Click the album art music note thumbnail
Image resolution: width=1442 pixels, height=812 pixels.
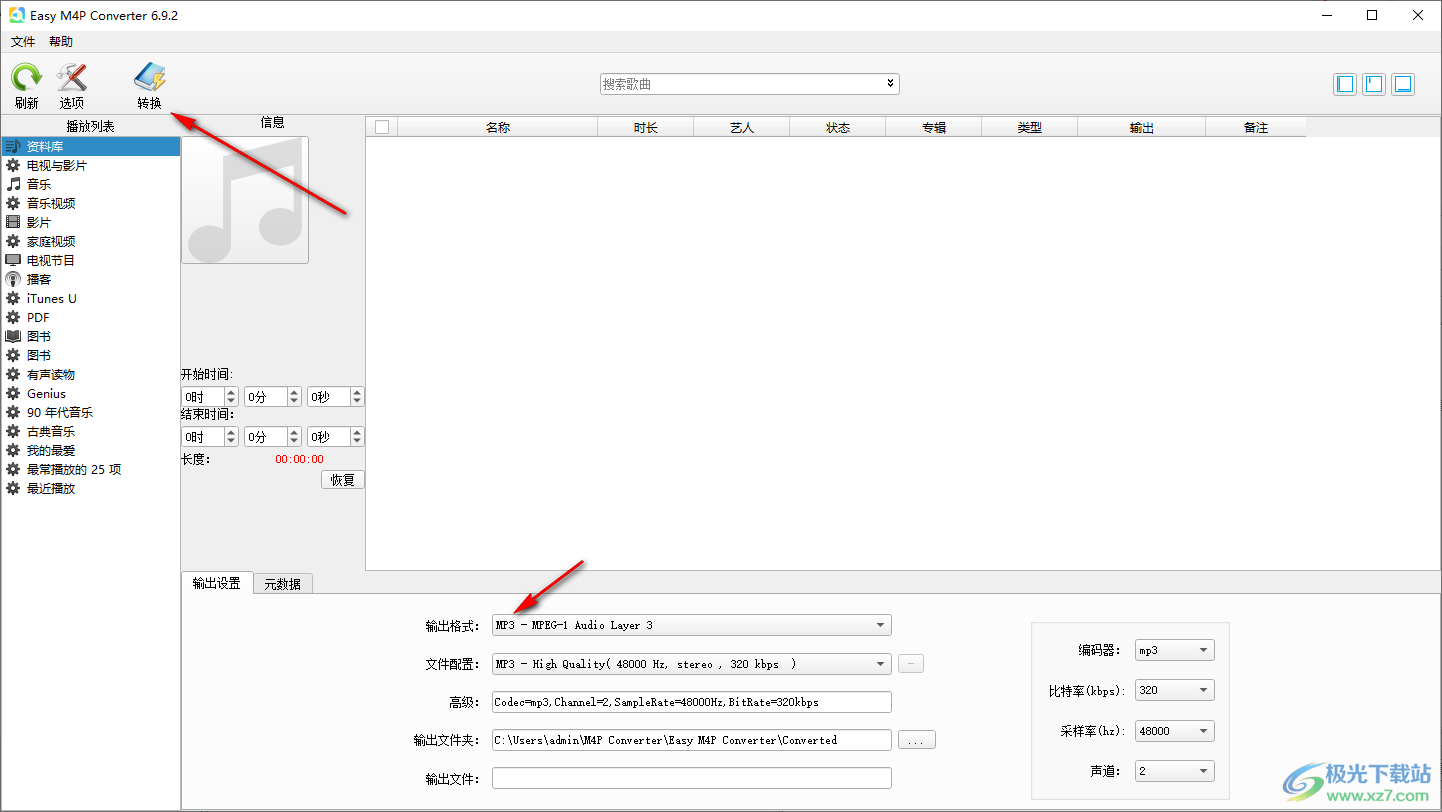(245, 200)
